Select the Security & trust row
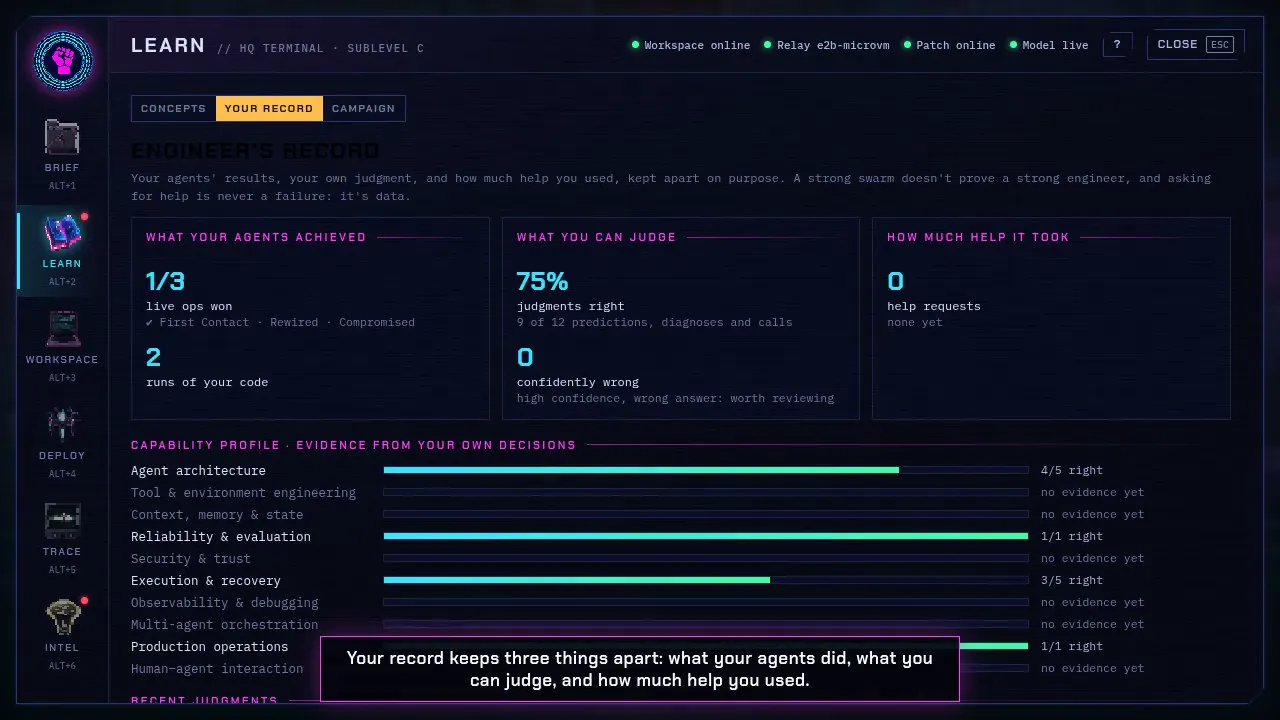Image resolution: width=1280 pixels, height=720 pixels. [x=637, y=558]
